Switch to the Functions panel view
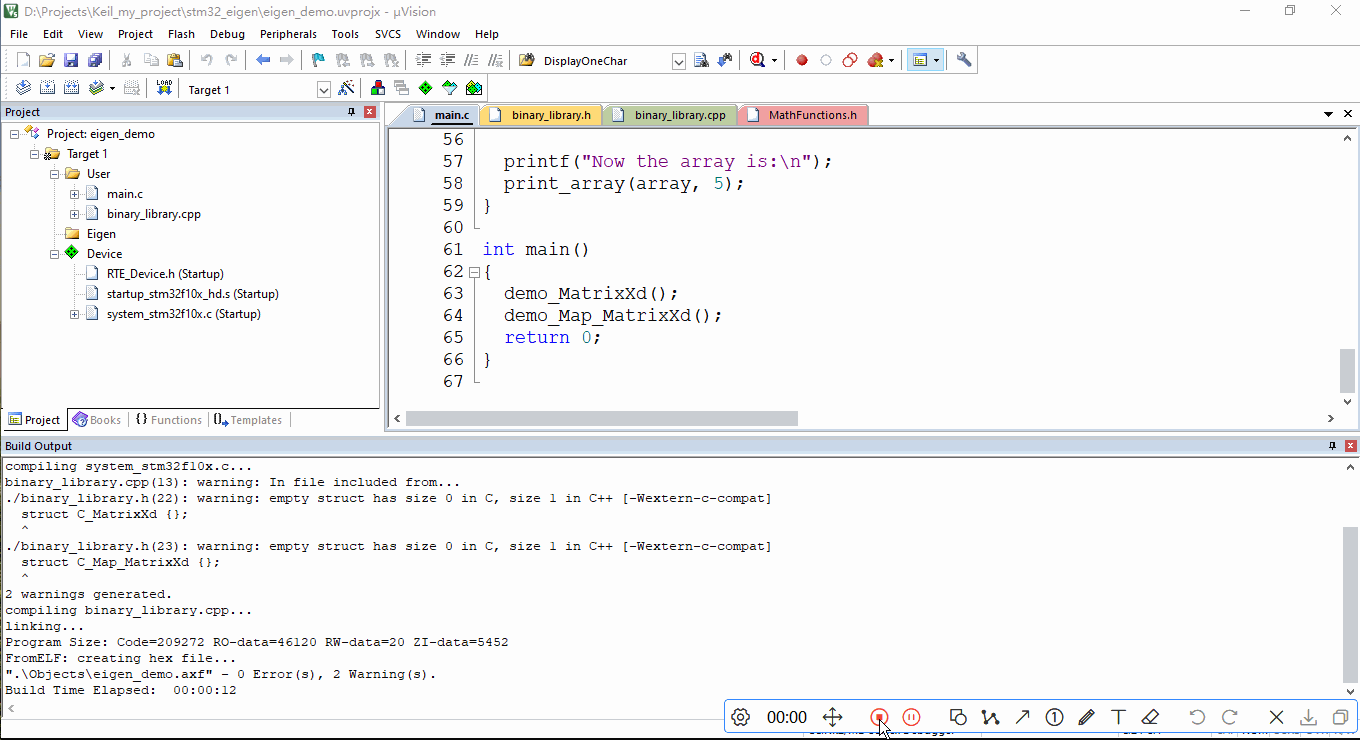Viewport: 1360px width, 740px height. coord(168,419)
